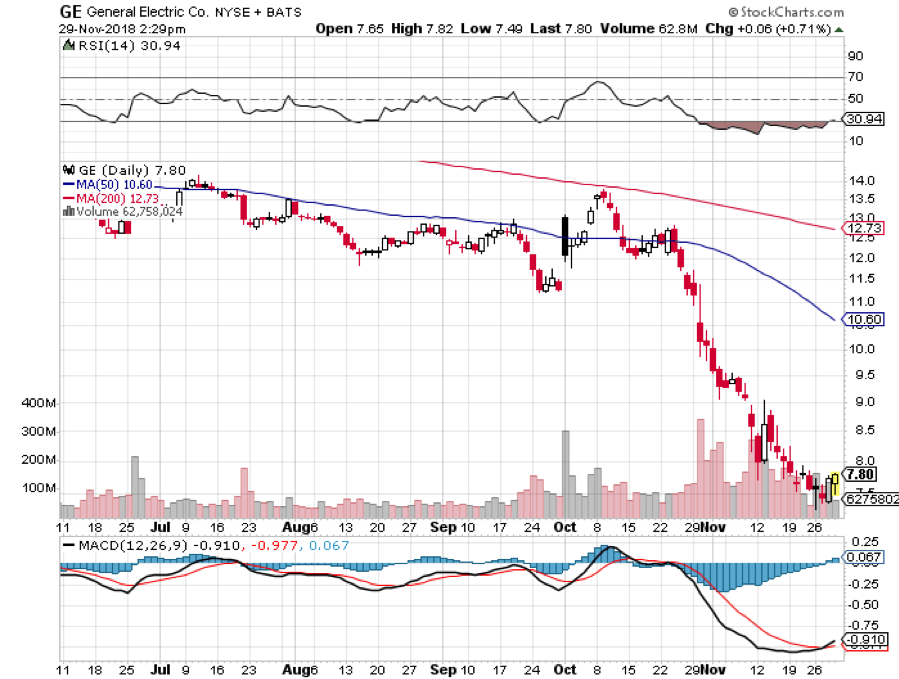
Task: Click the tallest gray October volume bar
Action: [565, 470]
